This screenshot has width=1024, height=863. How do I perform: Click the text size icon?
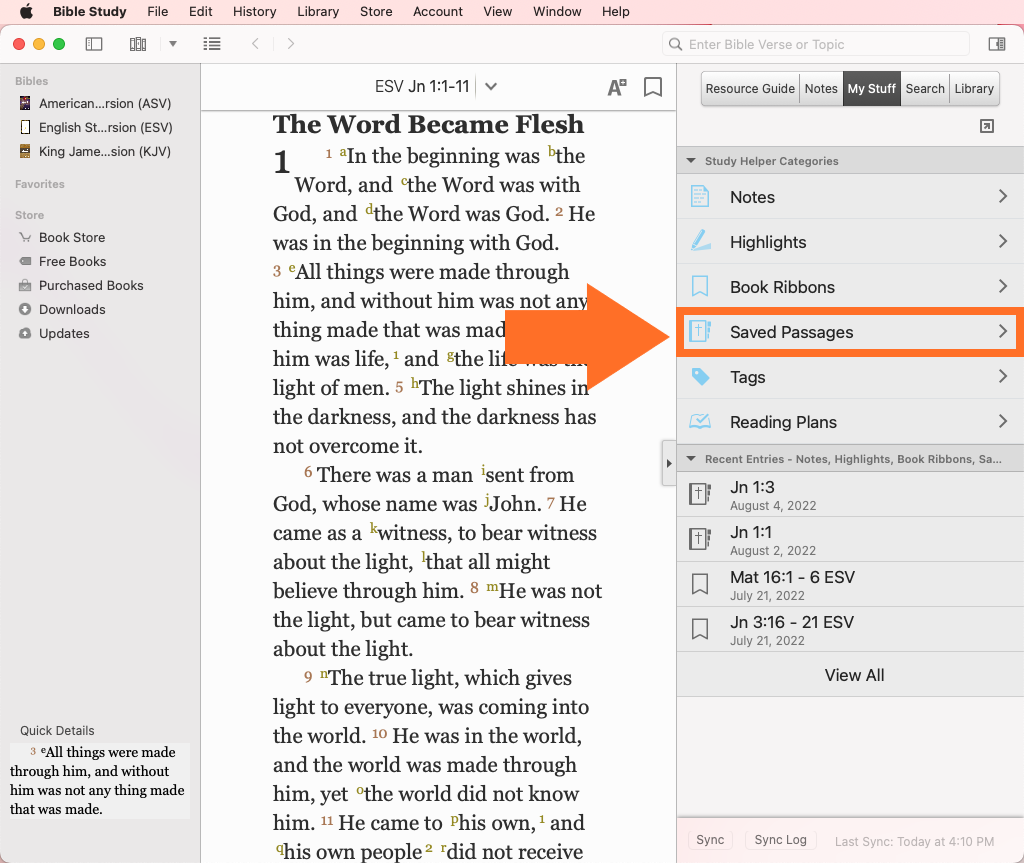pyautogui.click(x=617, y=87)
